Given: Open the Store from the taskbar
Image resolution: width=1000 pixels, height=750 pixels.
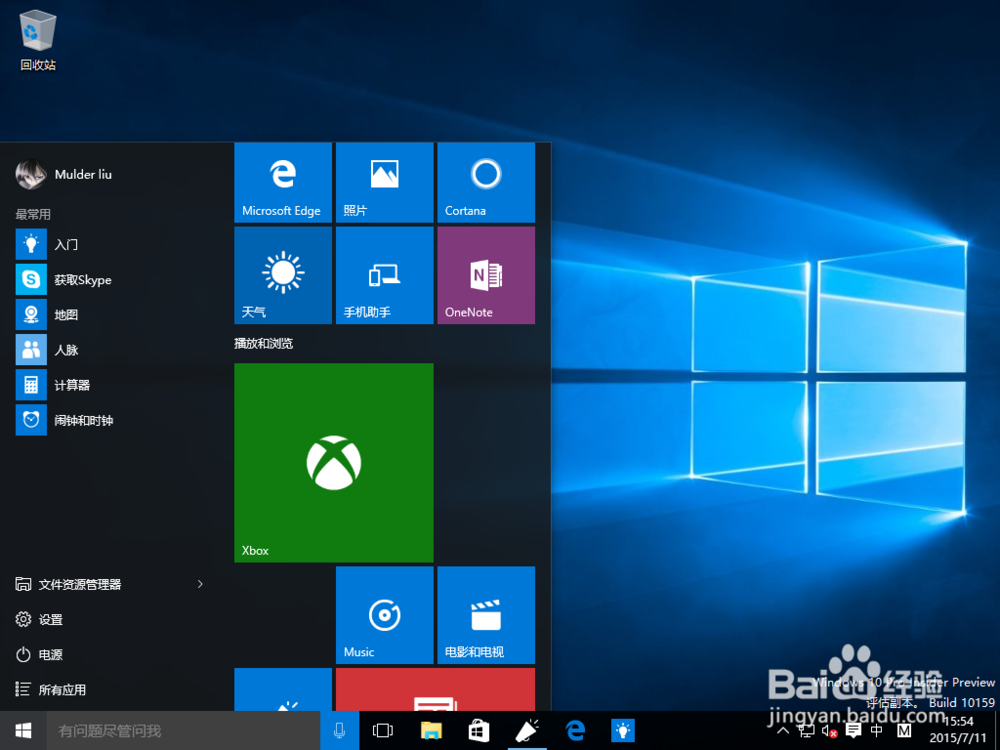Looking at the screenshot, I should [x=479, y=730].
